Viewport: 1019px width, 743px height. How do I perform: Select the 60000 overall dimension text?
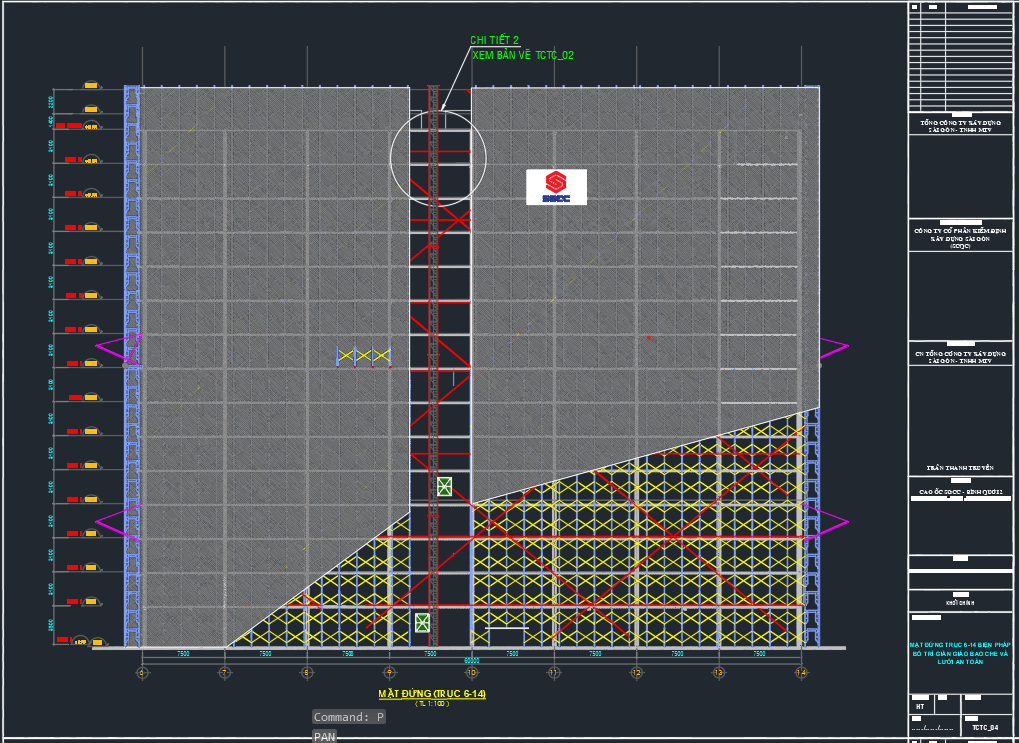point(471,661)
